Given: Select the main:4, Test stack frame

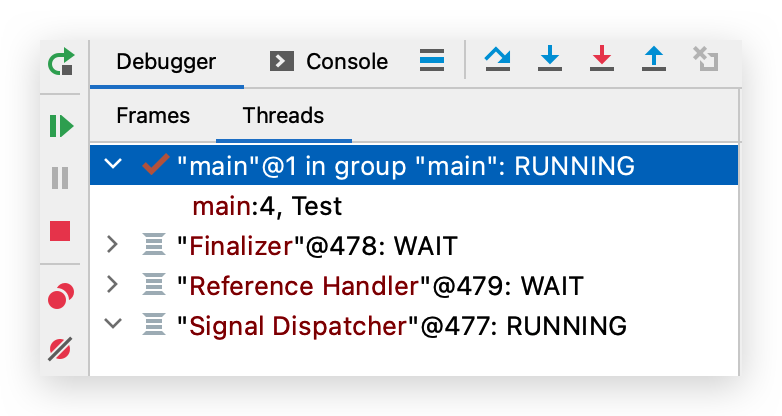Looking at the screenshot, I should point(266,206).
